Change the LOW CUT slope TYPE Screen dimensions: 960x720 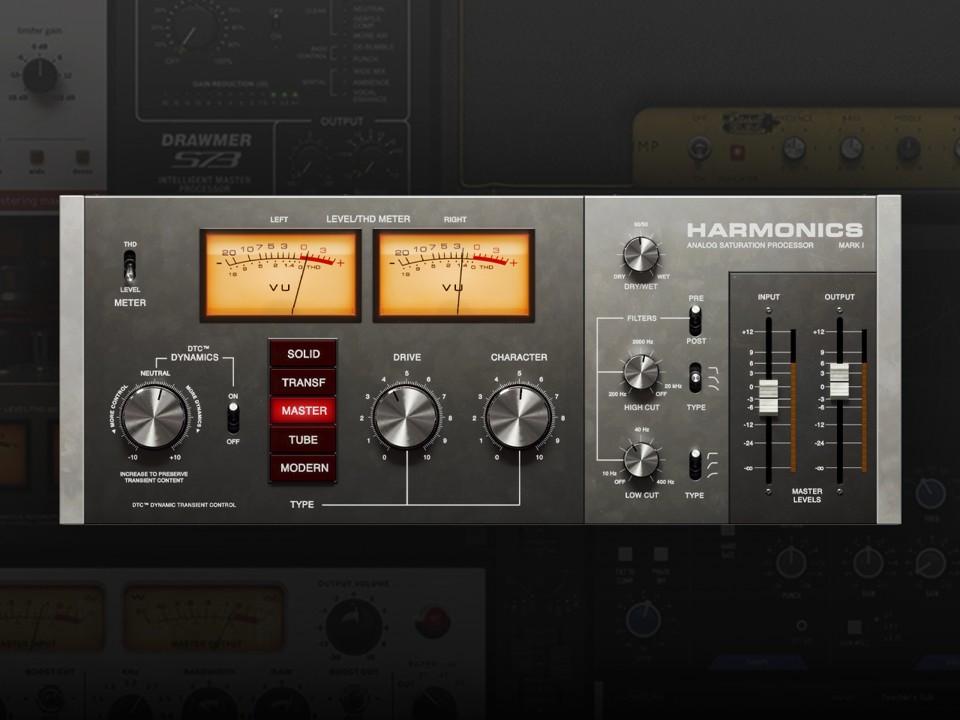tap(697, 462)
